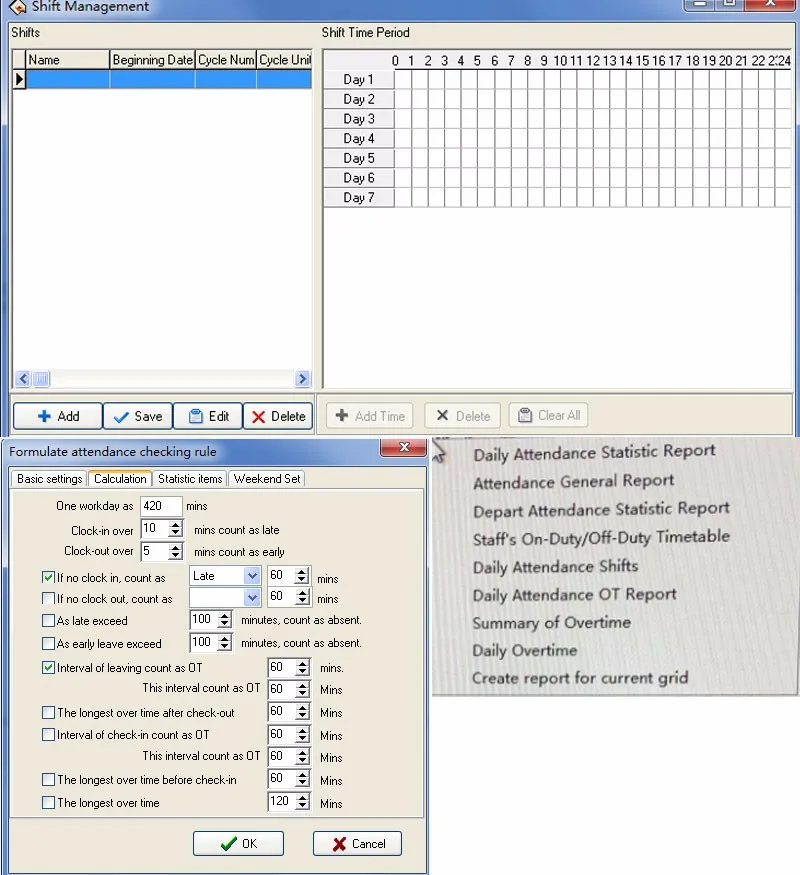Select the Day 5 row header
800x875 pixels.
359,158
